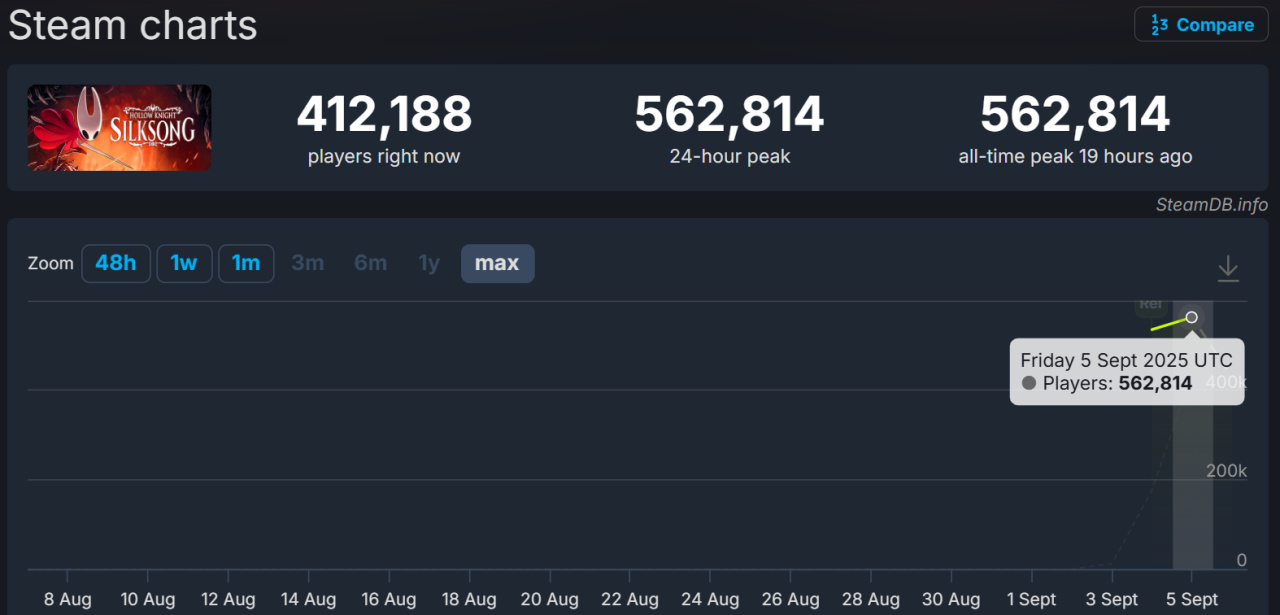1280x615 pixels.
Task: Click the all-time peak 19 hours ago label
Action: [1075, 157]
